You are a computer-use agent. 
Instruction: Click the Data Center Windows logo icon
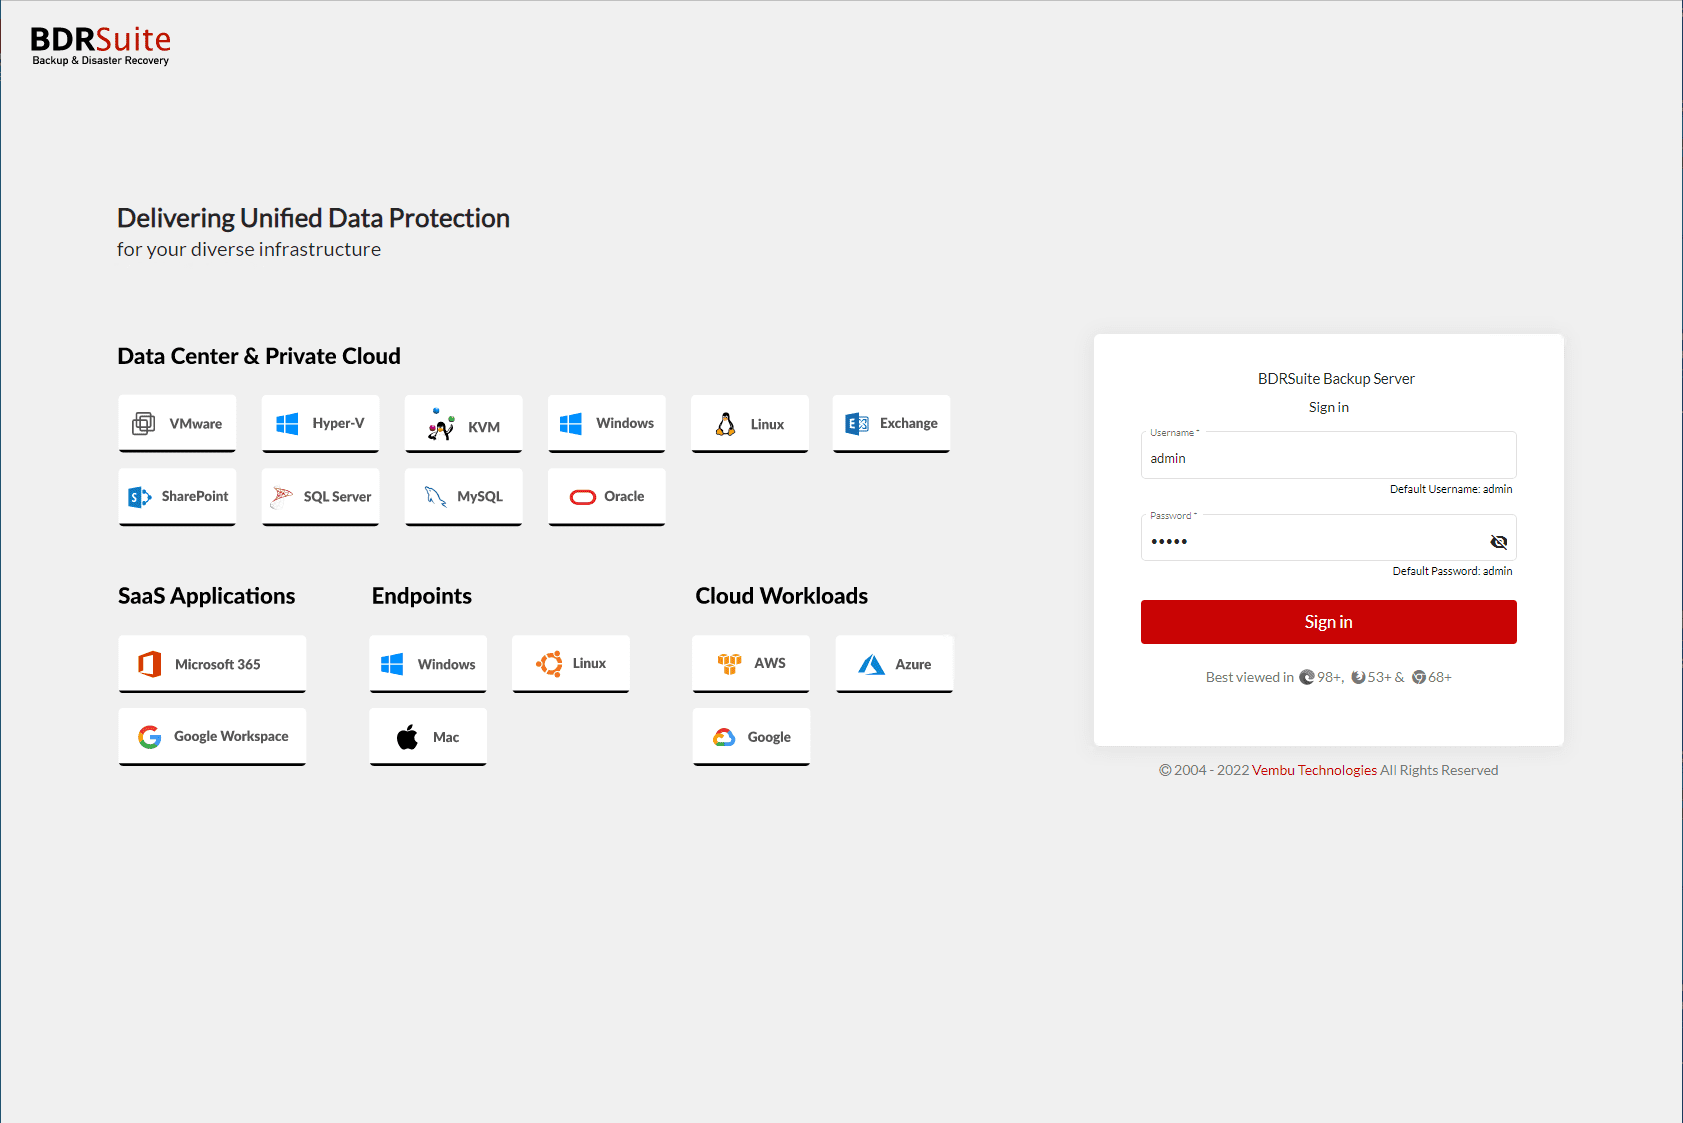(x=571, y=424)
